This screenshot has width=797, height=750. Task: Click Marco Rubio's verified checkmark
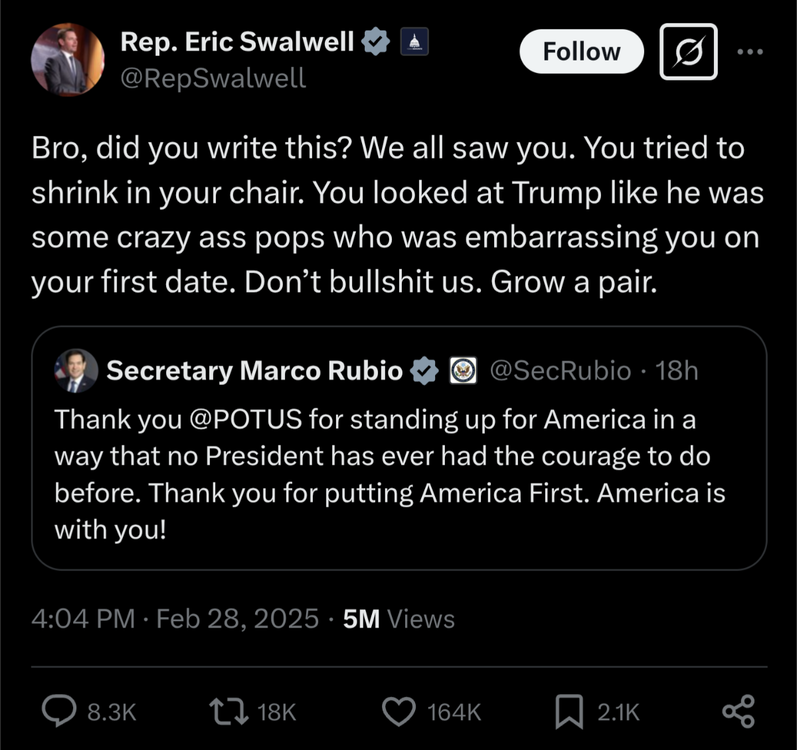(425, 371)
